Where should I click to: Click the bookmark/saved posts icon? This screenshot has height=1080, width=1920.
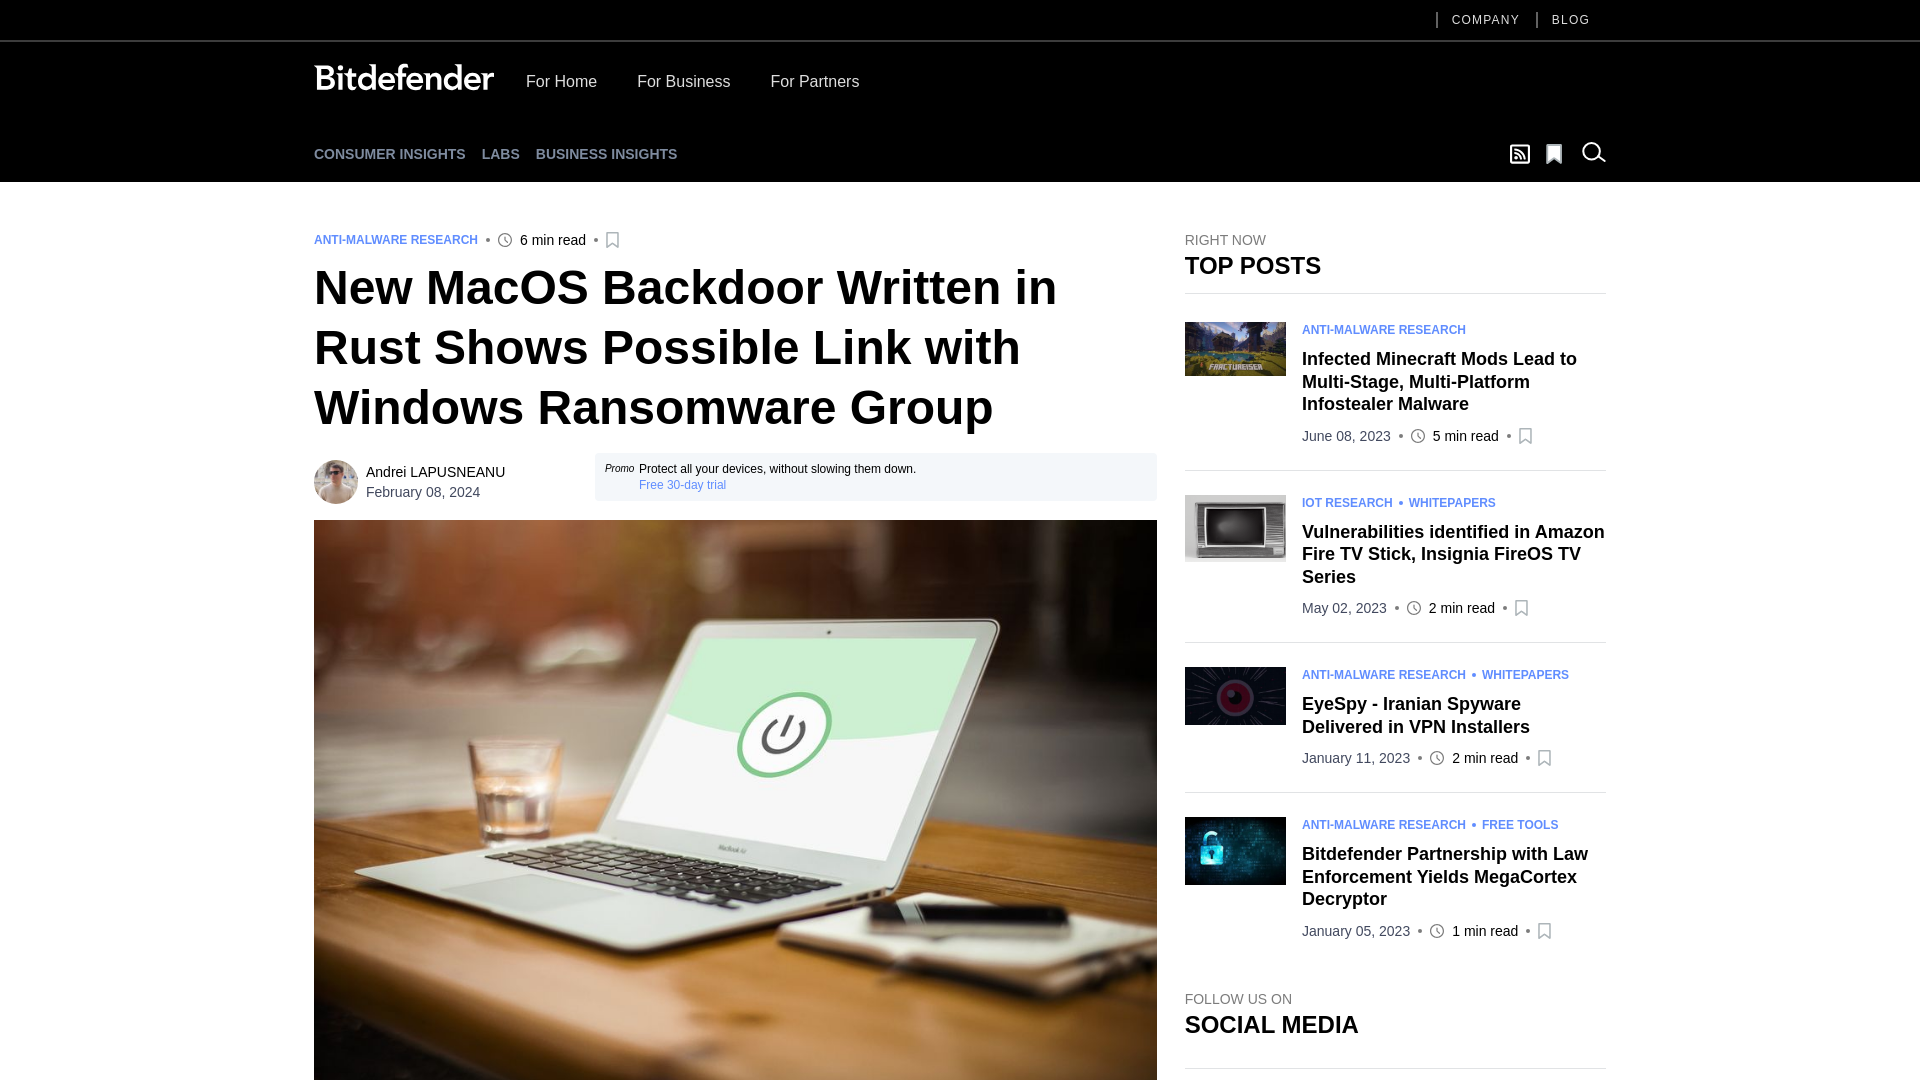(1553, 153)
